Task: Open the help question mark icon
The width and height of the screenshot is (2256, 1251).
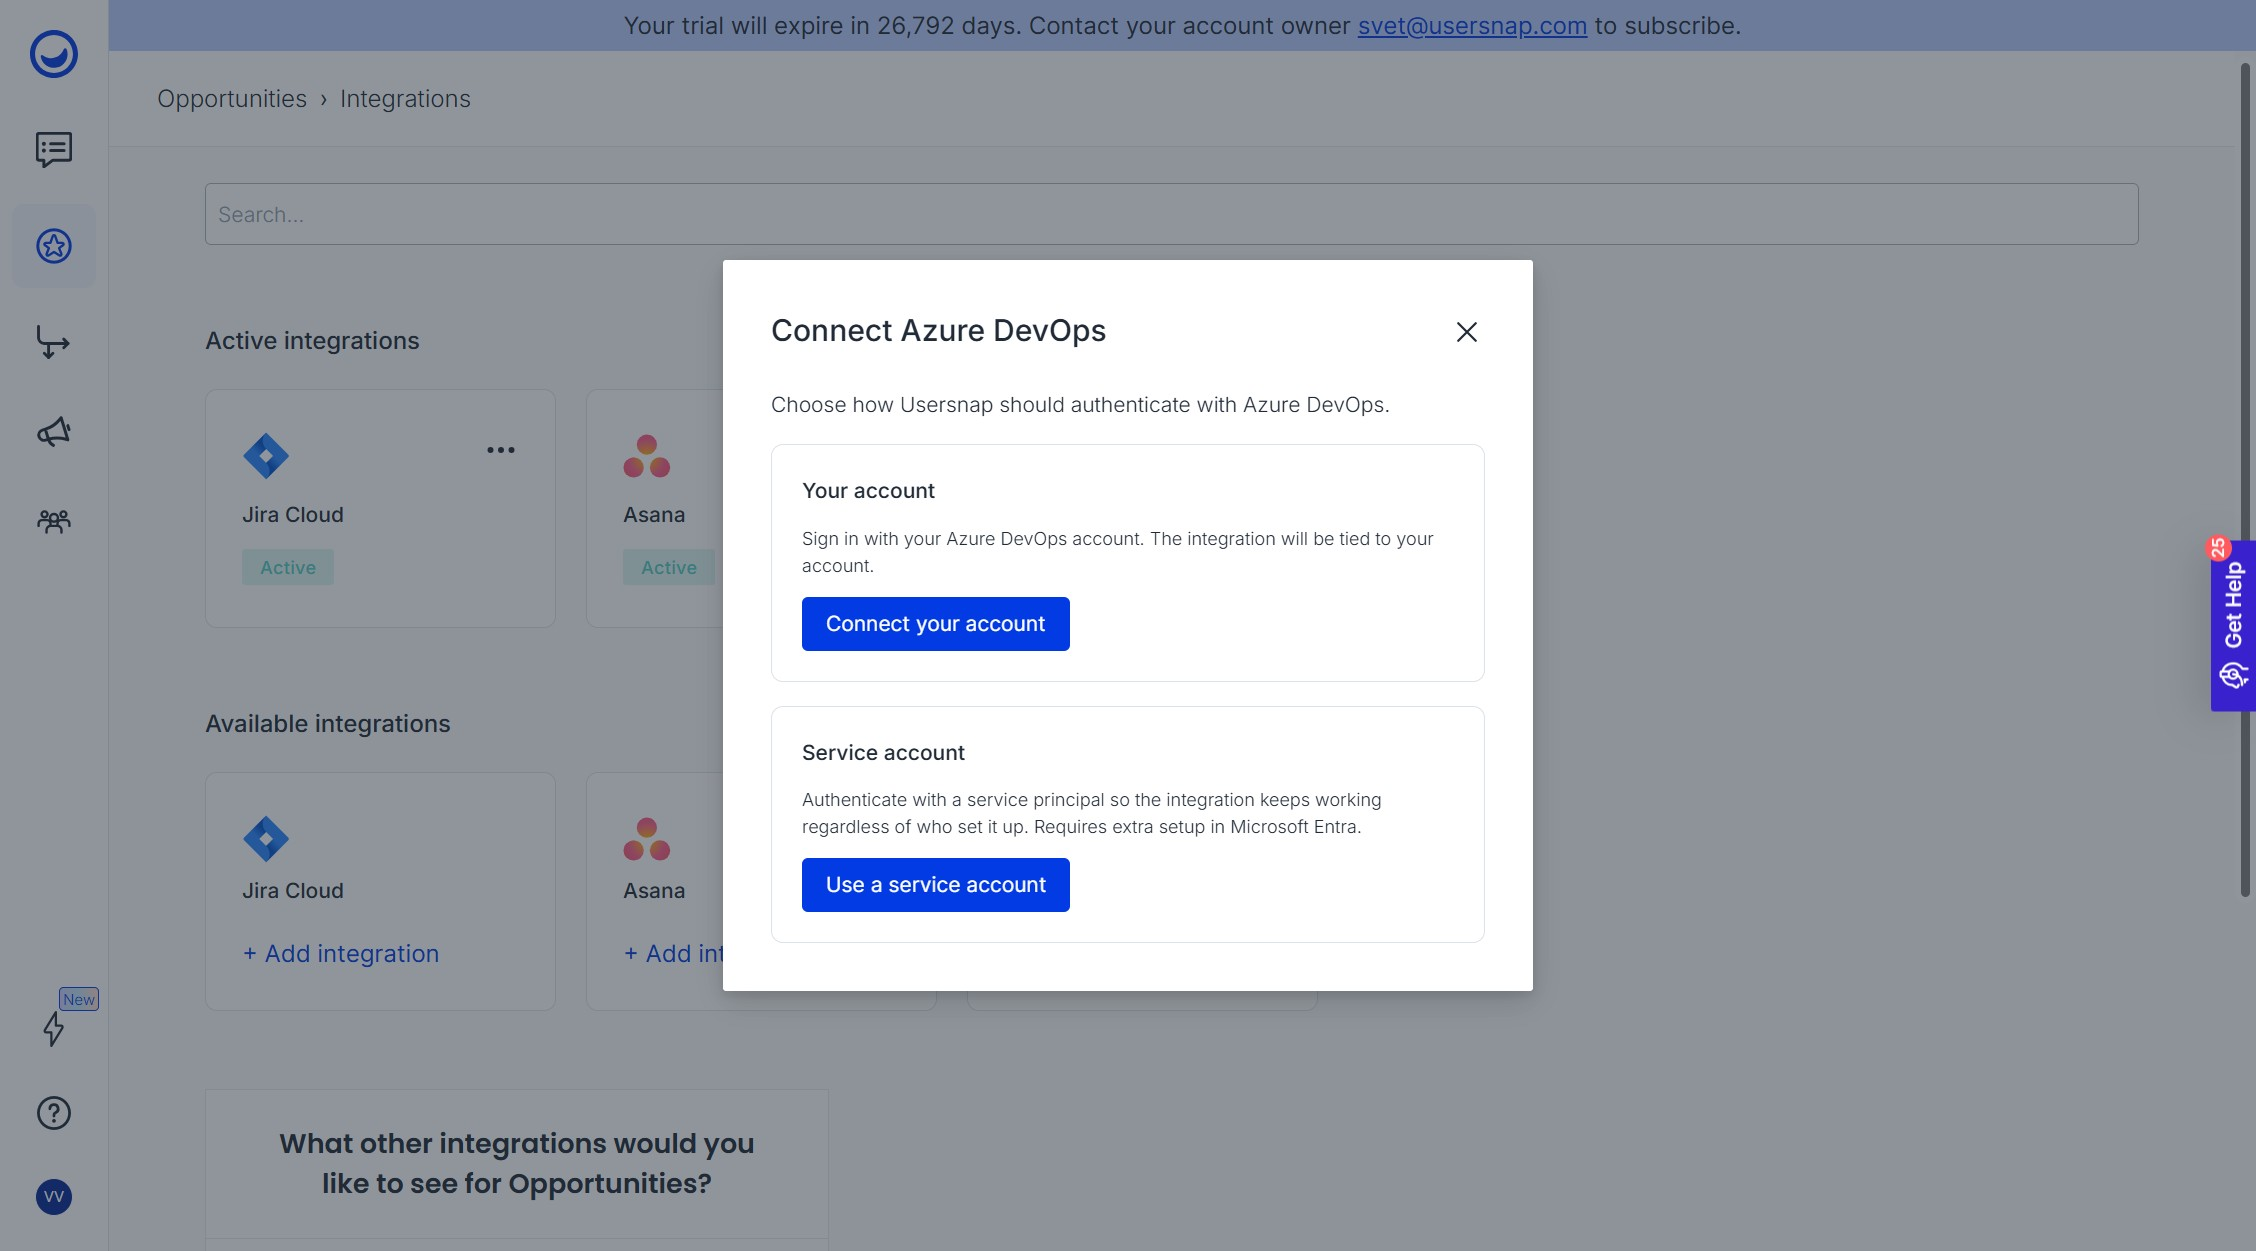Action: [54, 1113]
